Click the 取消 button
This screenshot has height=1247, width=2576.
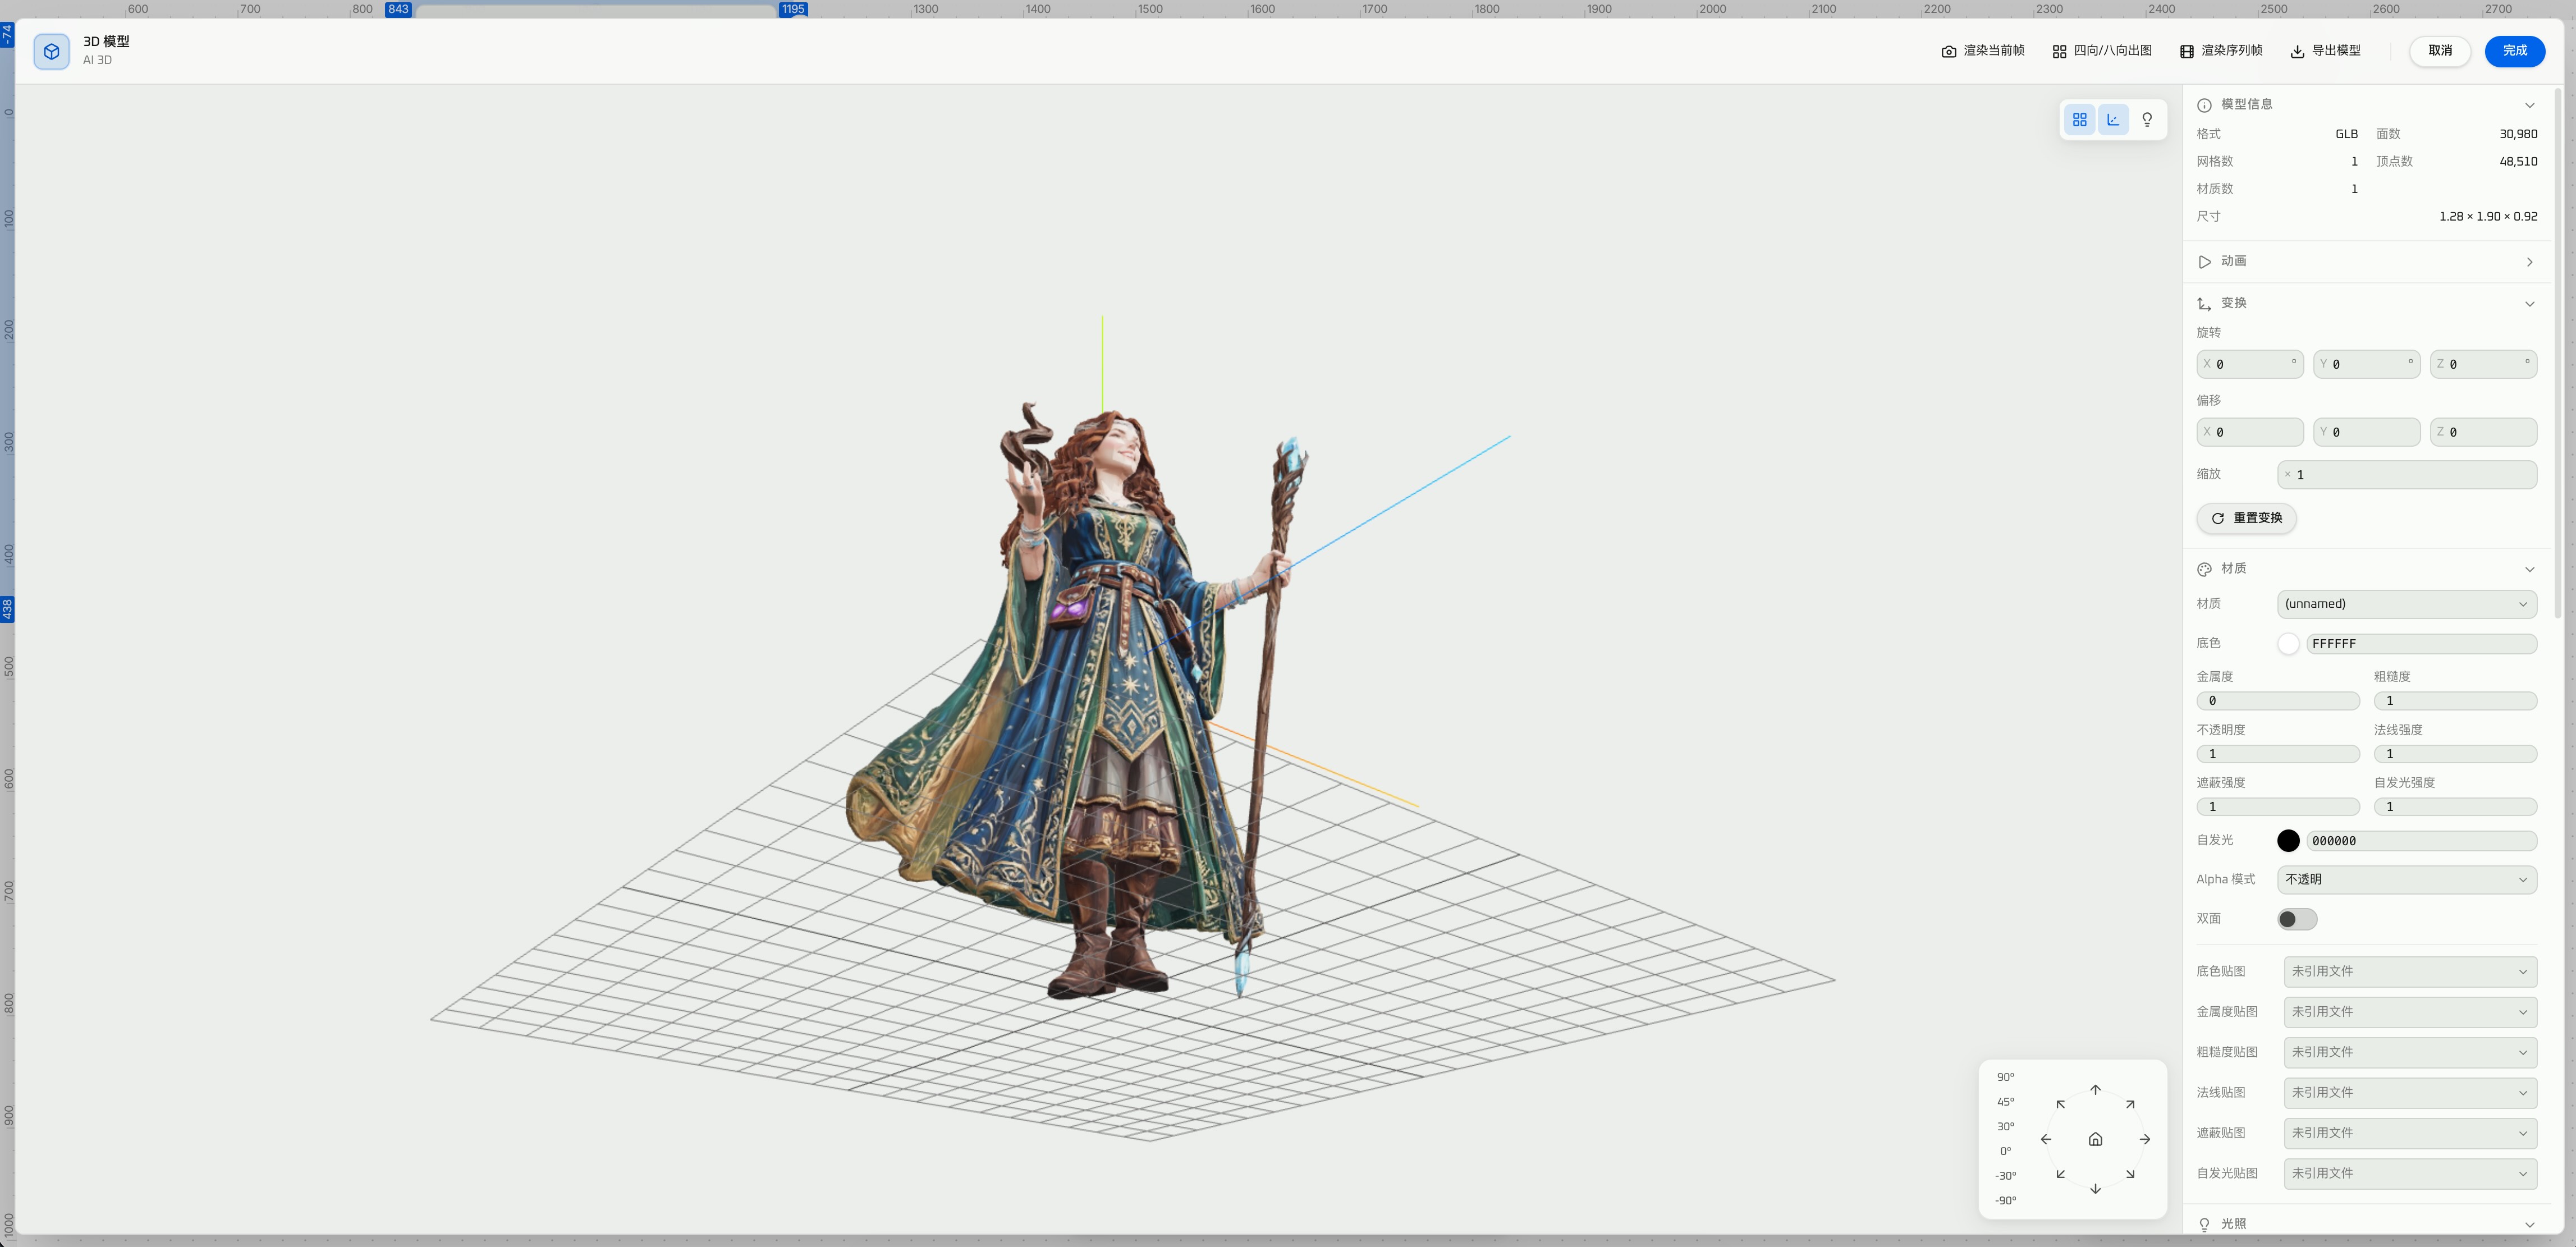point(2440,51)
